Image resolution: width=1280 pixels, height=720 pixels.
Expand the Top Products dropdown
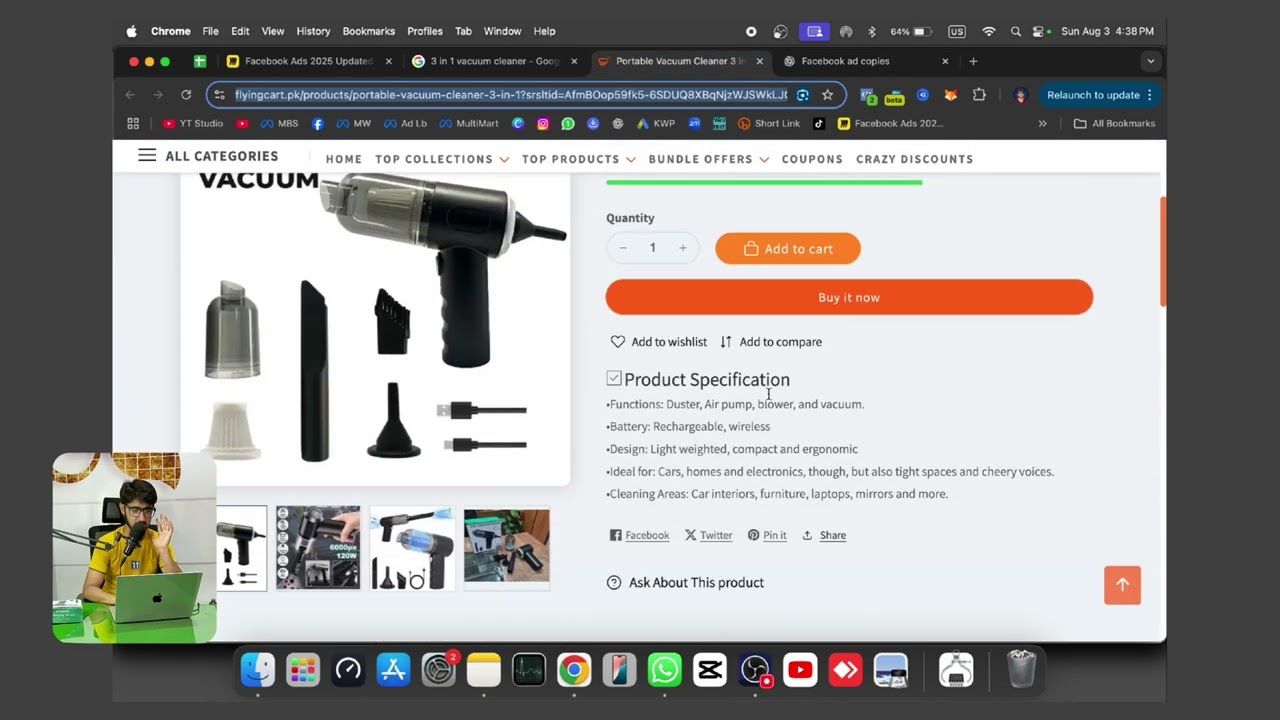pyautogui.click(x=579, y=159)
